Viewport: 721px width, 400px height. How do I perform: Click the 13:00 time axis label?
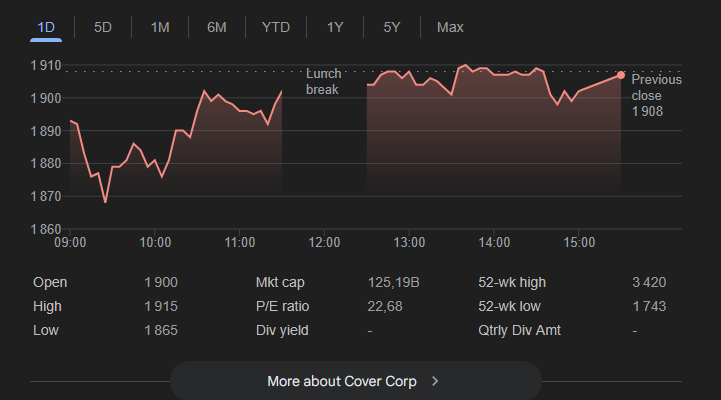click(x=409, y=242)
